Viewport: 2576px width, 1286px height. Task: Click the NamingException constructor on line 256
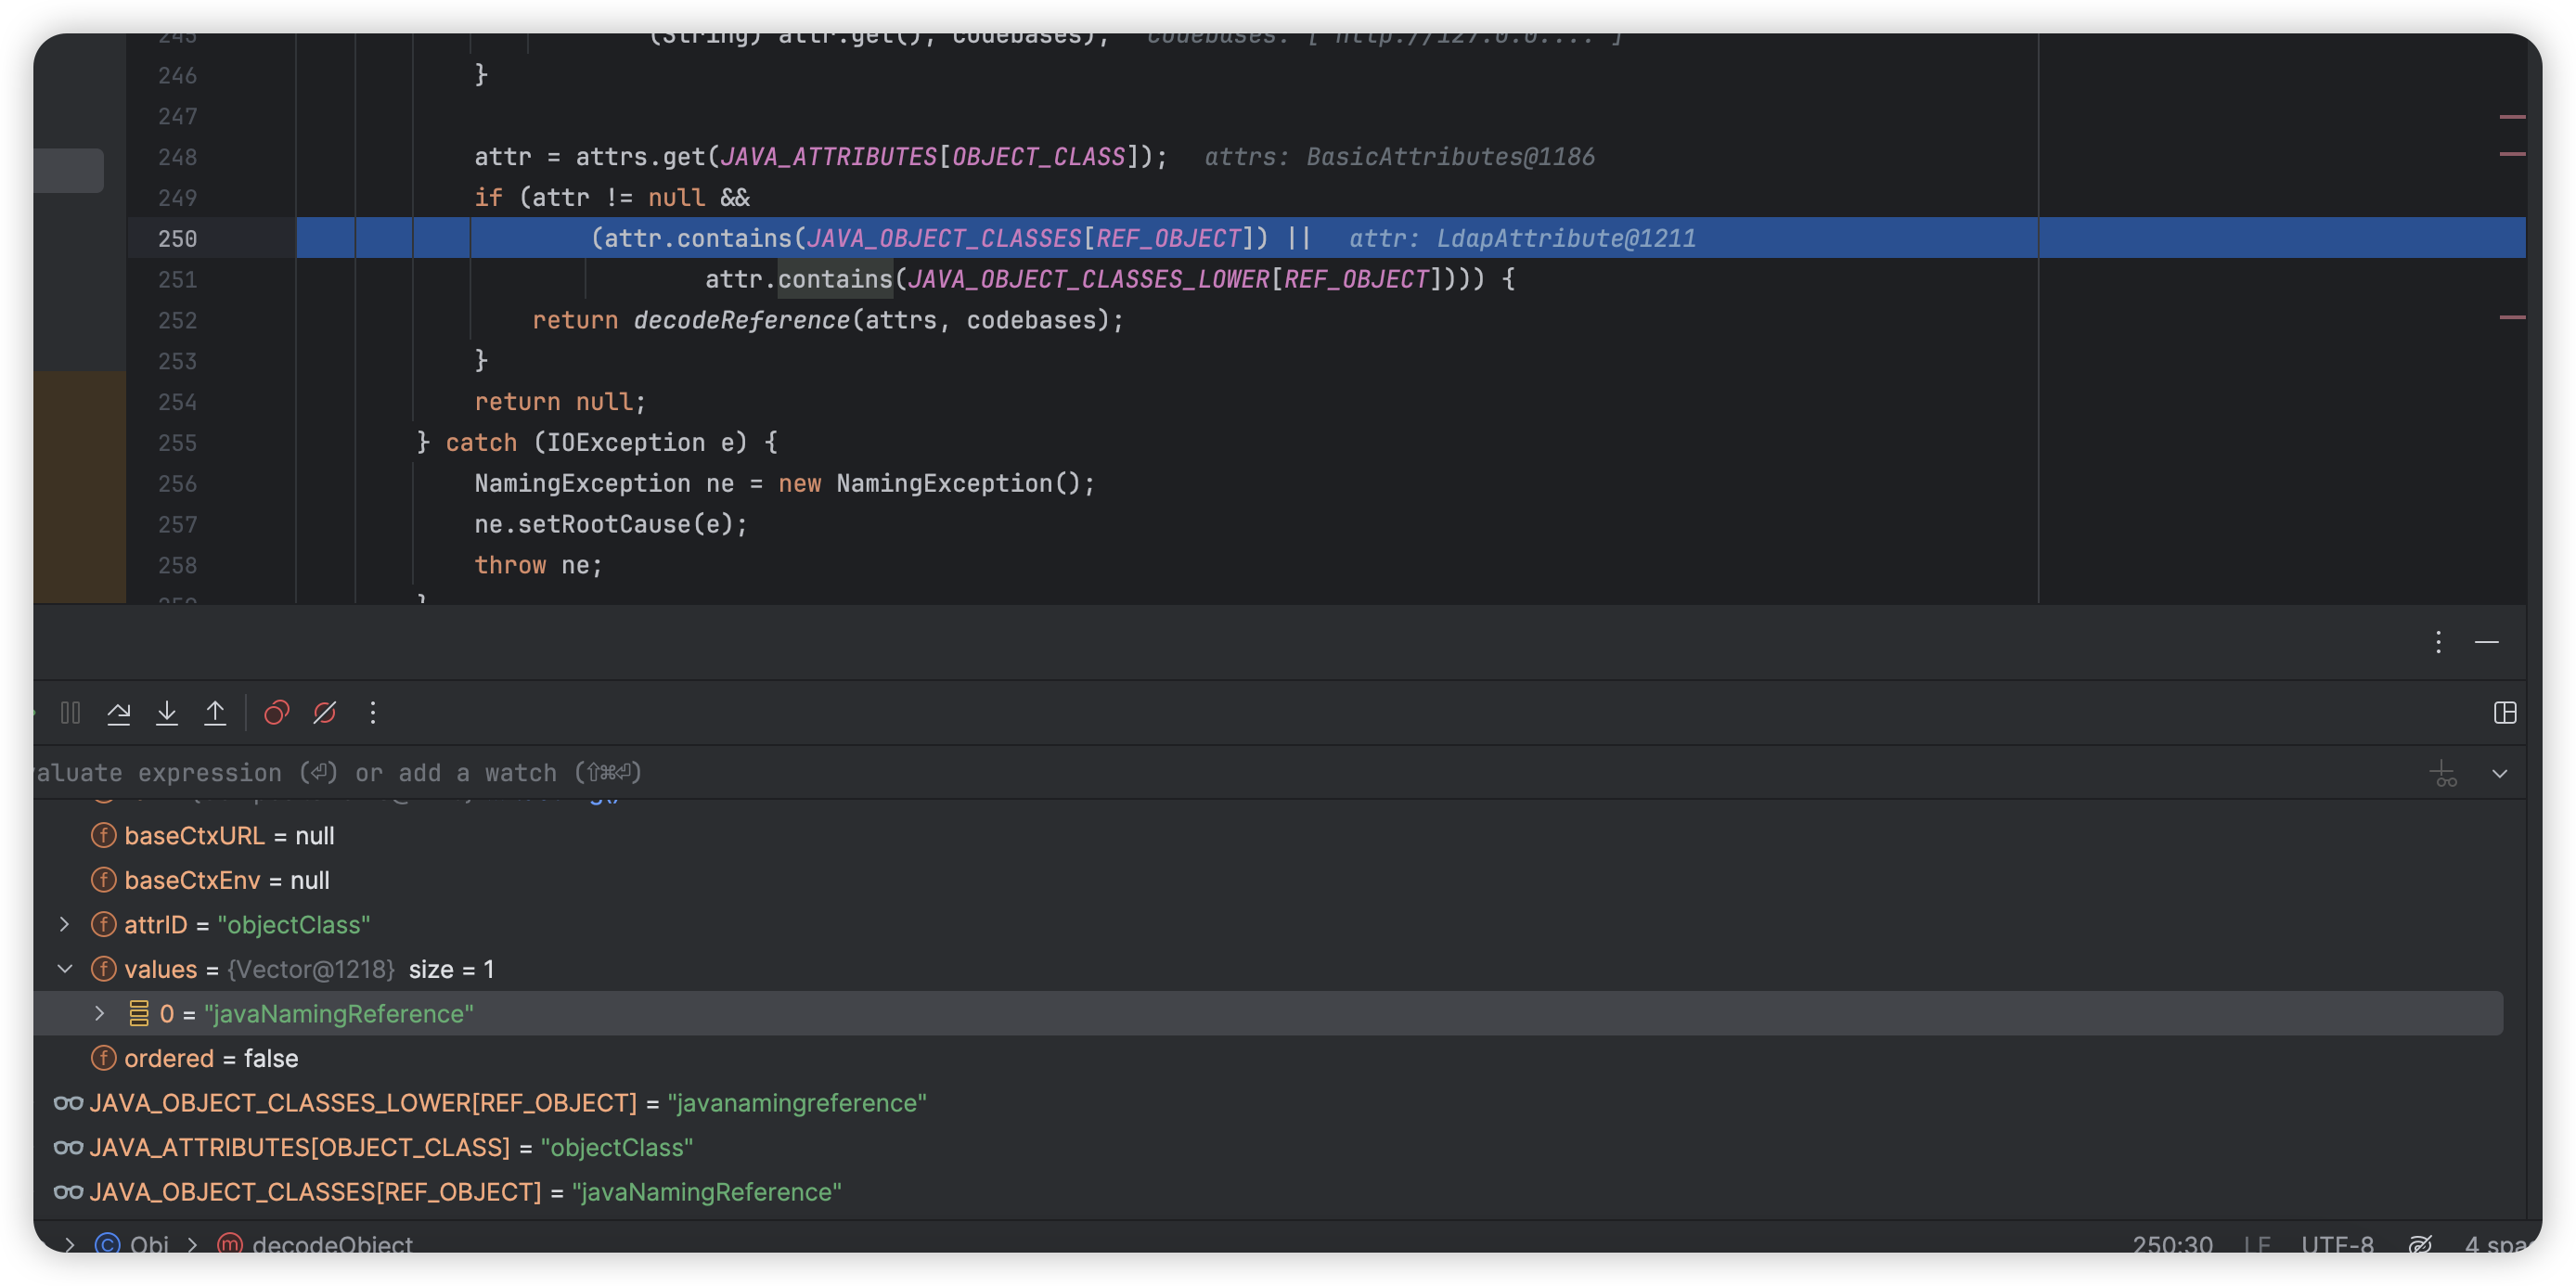point(945,483)
